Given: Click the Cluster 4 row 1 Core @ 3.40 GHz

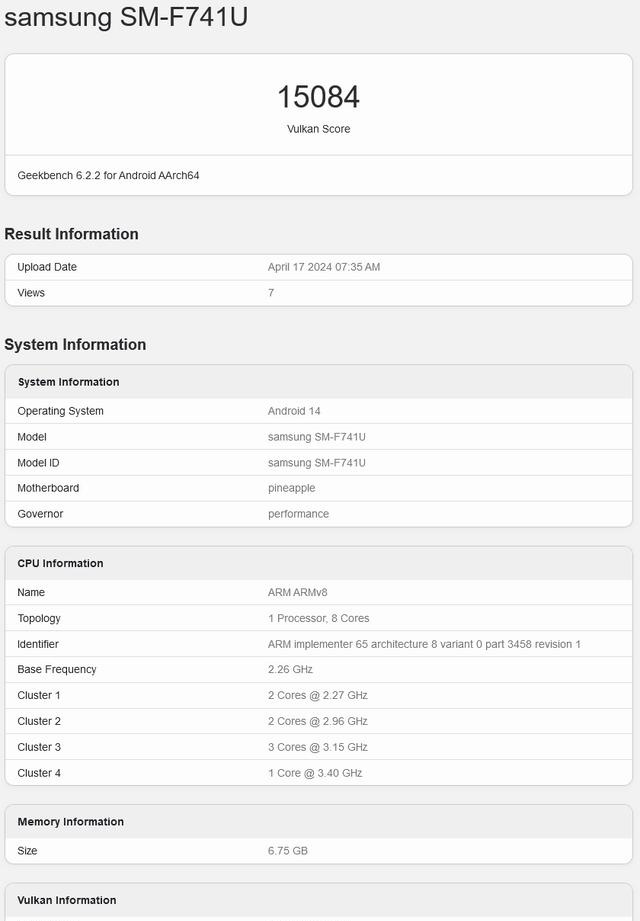Looking at the screenshot, I should click(318, 773).
